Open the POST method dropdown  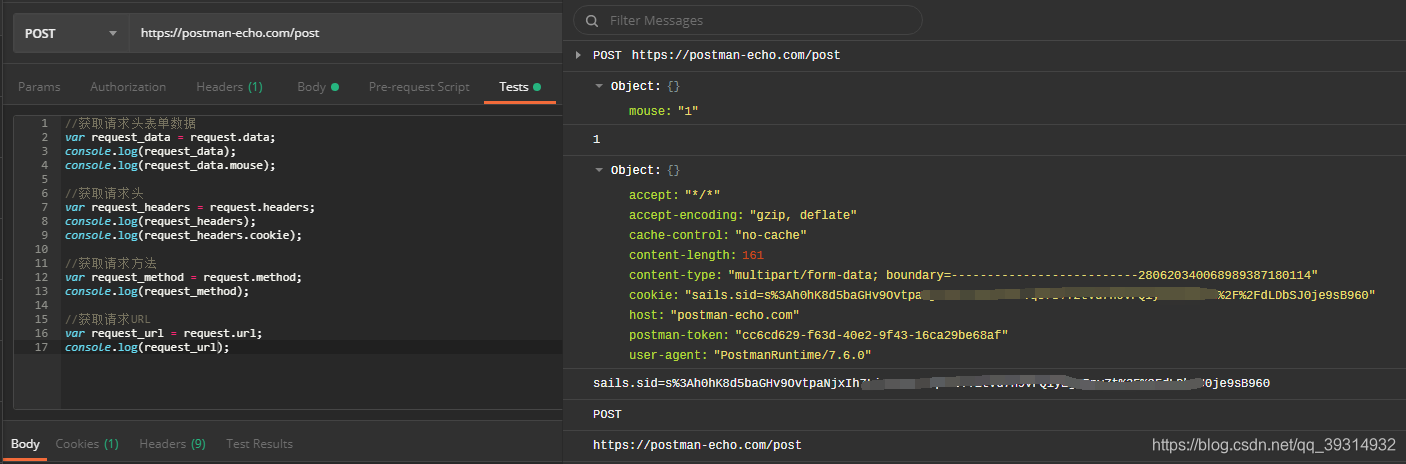[70, 33]
